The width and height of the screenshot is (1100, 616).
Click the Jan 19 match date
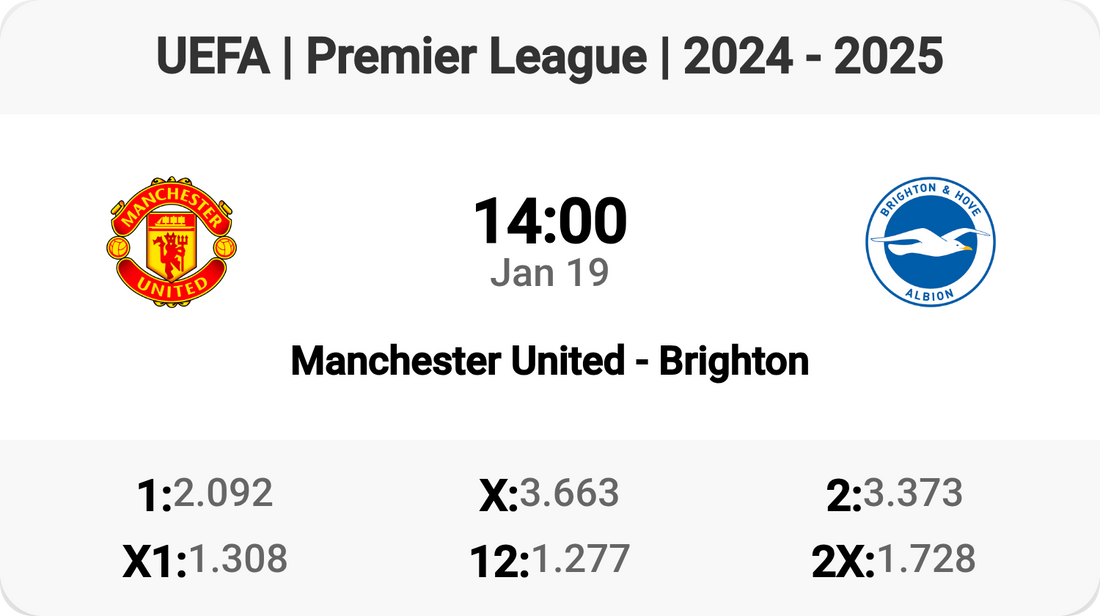550,273
